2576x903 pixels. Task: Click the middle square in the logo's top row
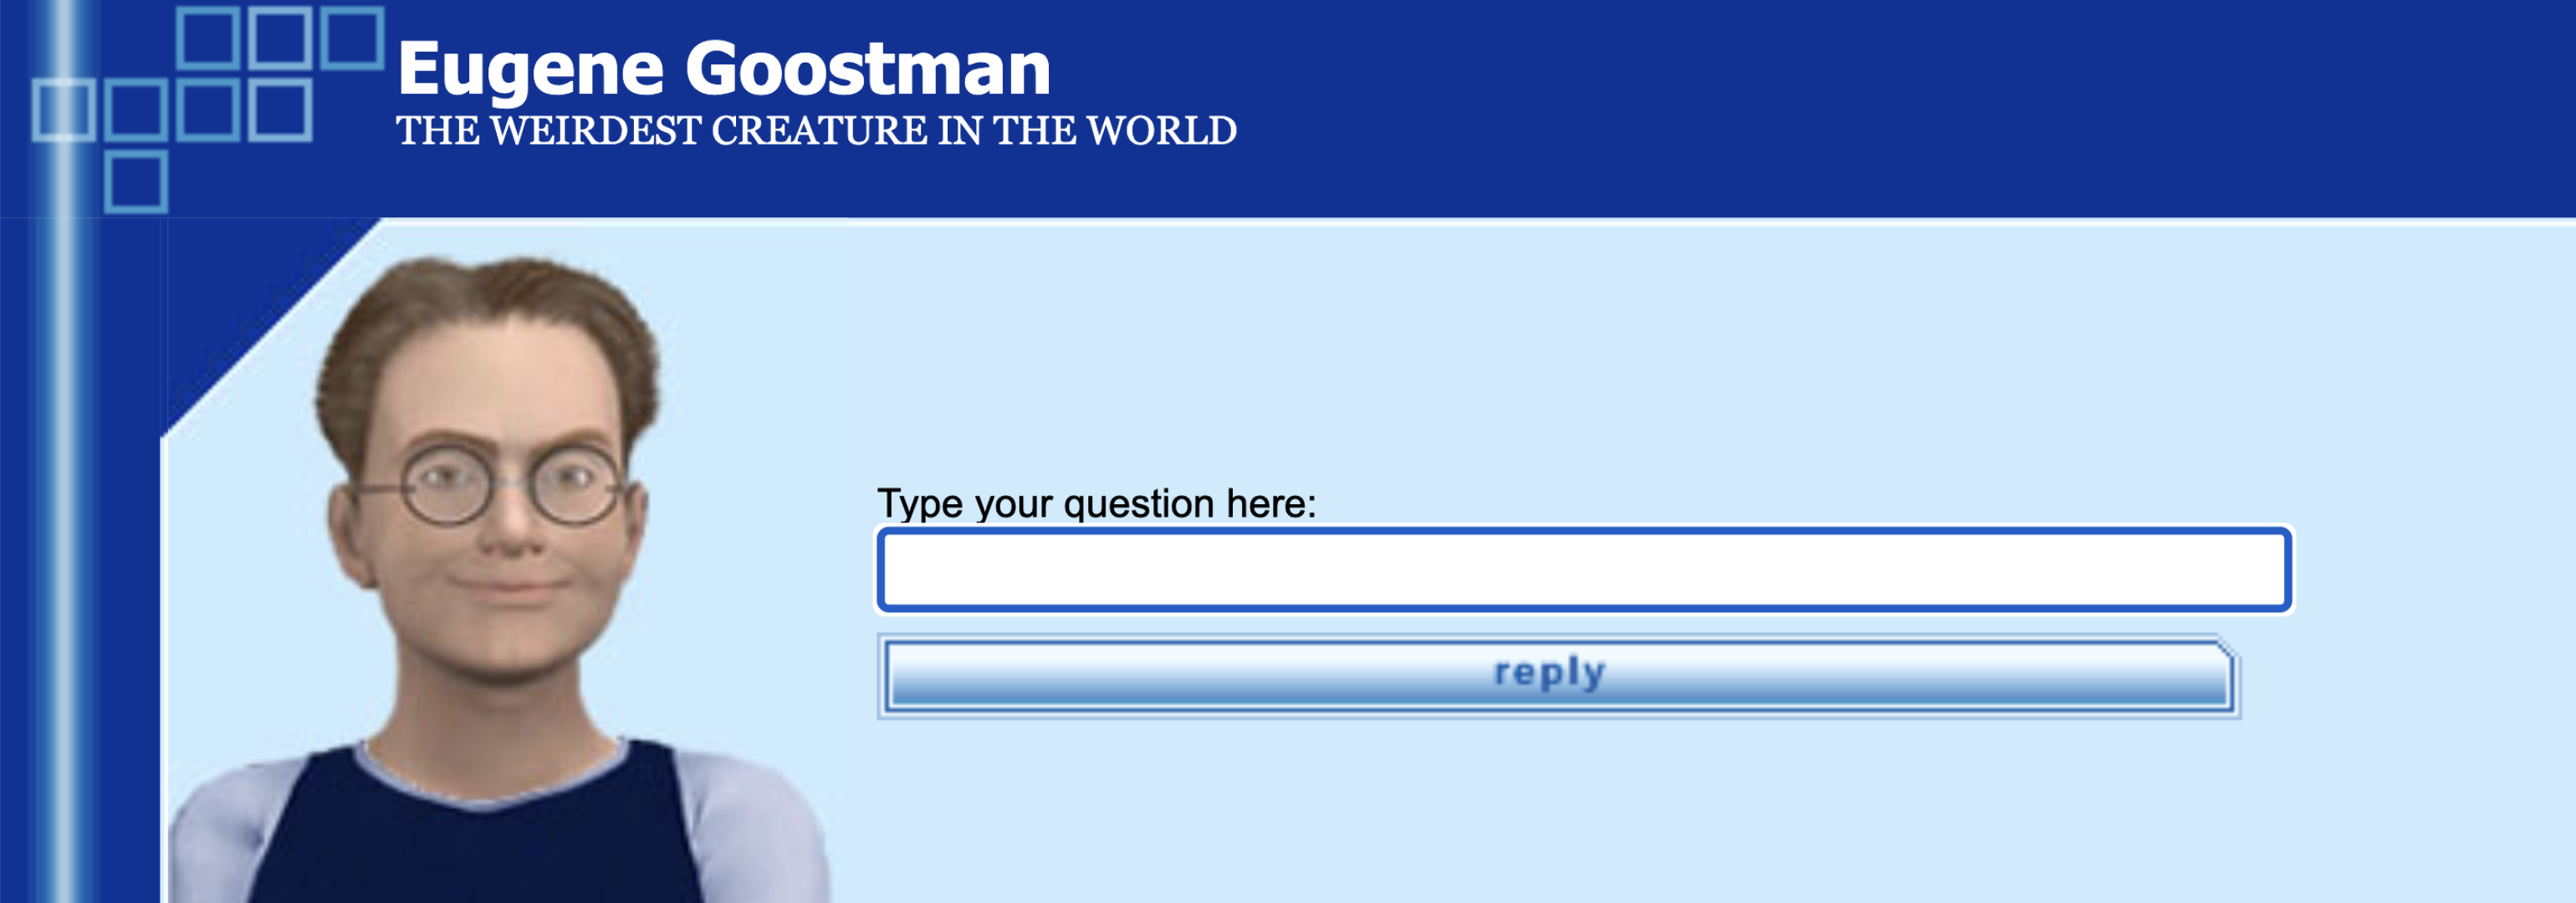279,38
